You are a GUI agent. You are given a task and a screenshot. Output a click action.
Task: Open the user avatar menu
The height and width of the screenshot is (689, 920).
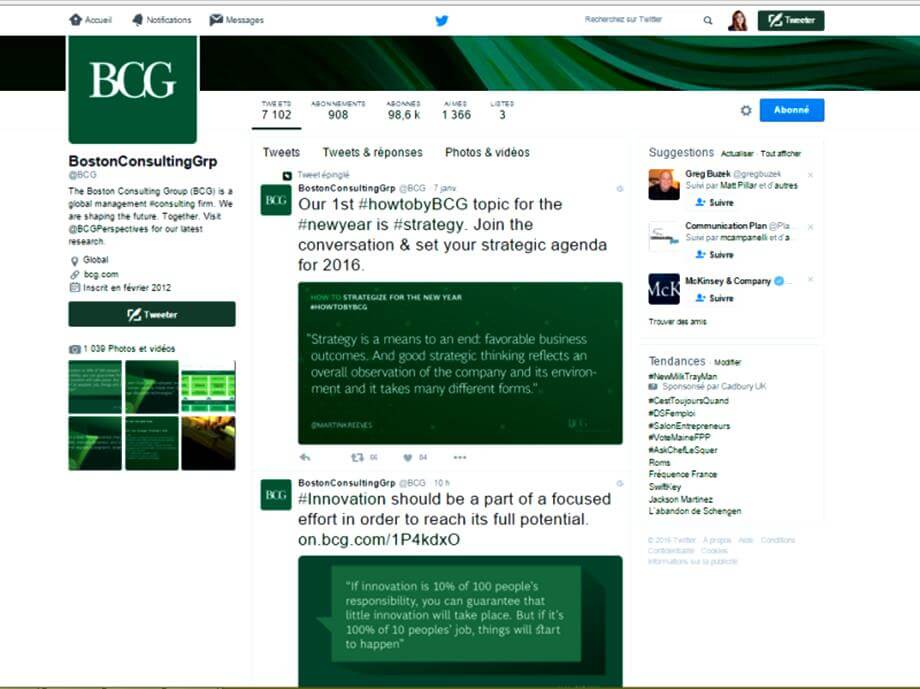click(738, 21)
